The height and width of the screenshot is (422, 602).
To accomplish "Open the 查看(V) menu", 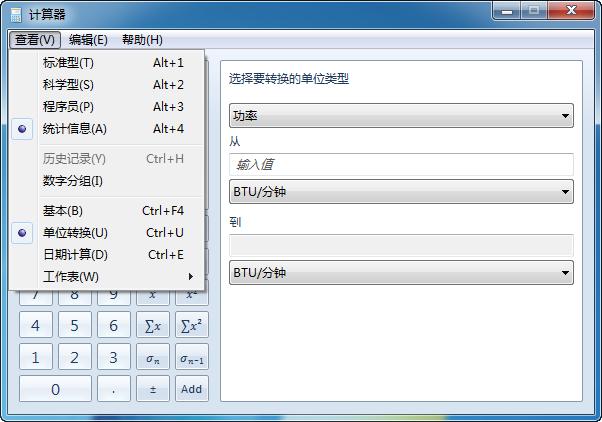I will pyautogui.click(x=35, y=40).
